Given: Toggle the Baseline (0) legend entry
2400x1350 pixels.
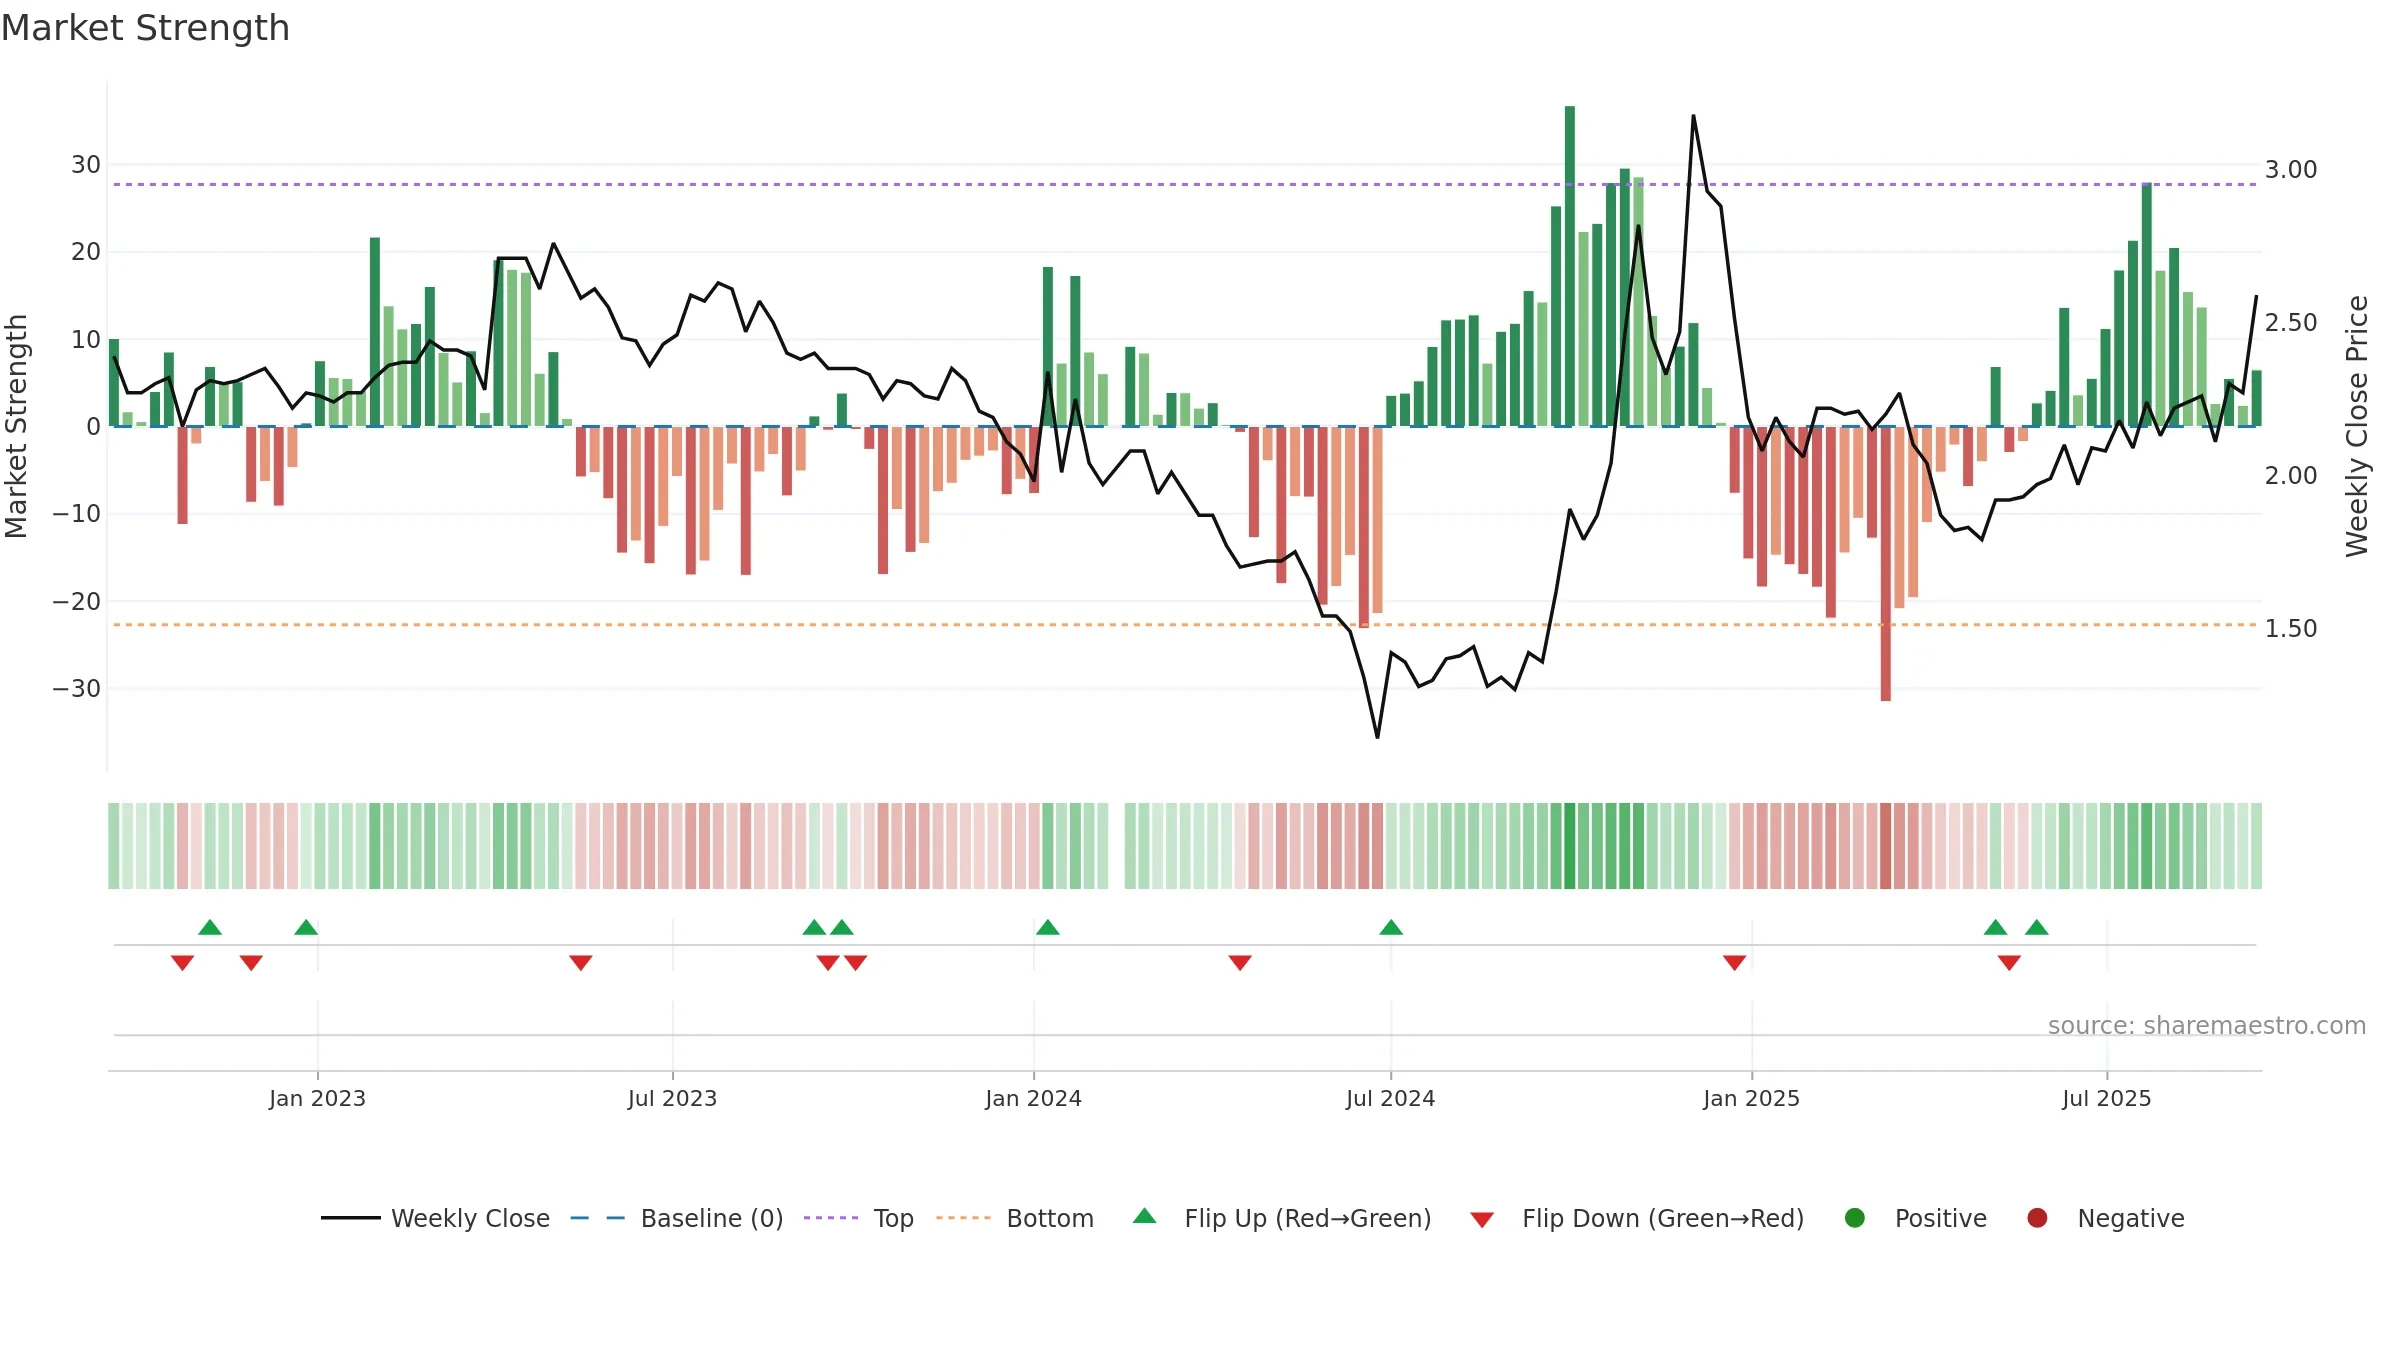Looking at the screenshot, I should pos(677,1218).
